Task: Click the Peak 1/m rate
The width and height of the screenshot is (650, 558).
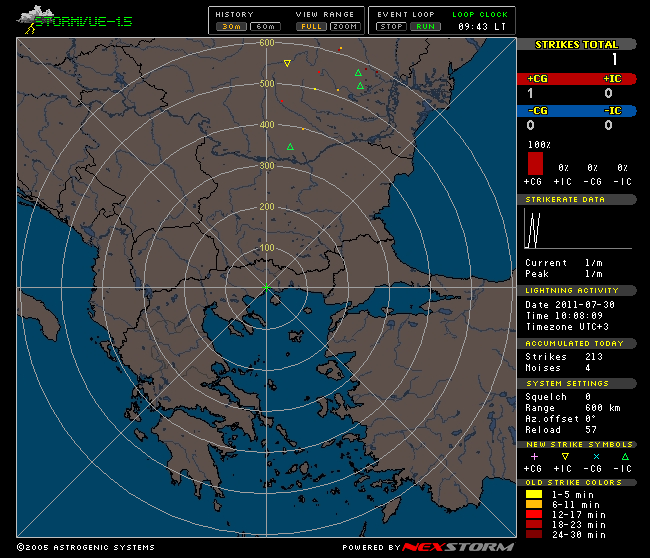Action: coord(564,274)
